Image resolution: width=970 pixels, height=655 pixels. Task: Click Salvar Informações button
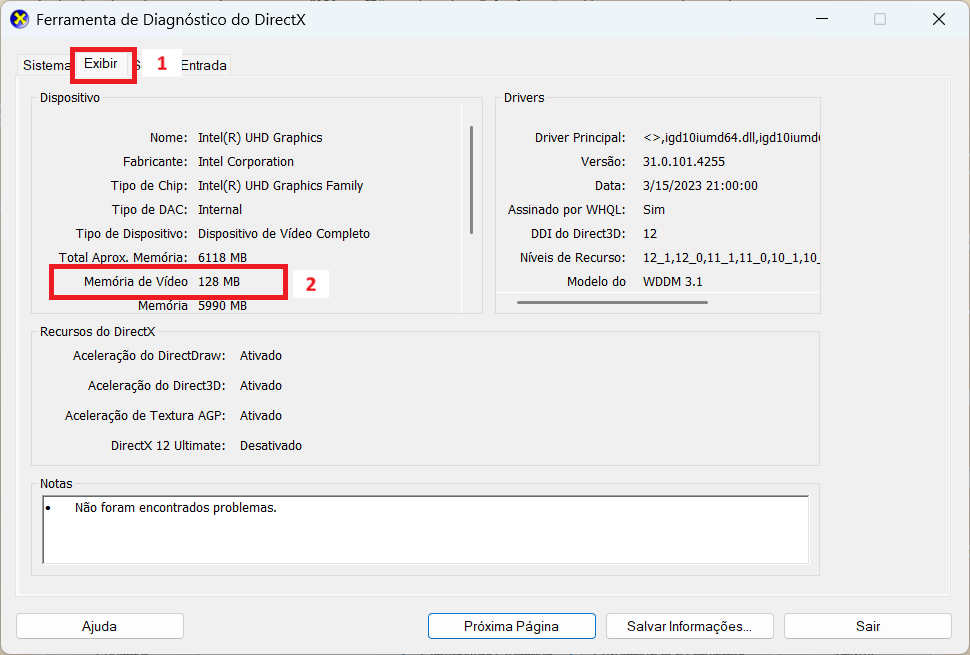pos(690,626)
